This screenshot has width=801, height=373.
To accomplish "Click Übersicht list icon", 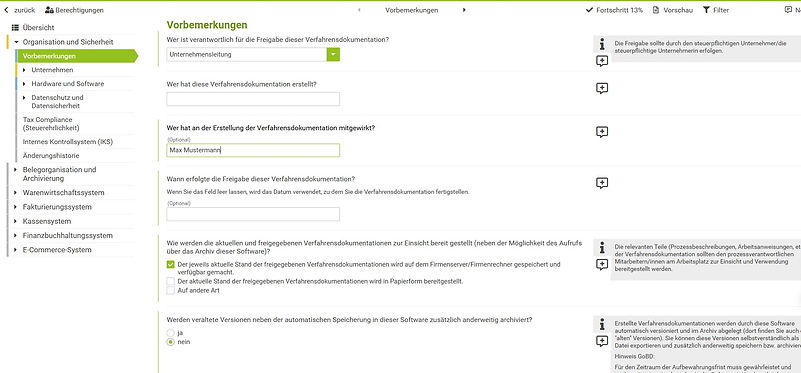I will (x=15, y=28).
